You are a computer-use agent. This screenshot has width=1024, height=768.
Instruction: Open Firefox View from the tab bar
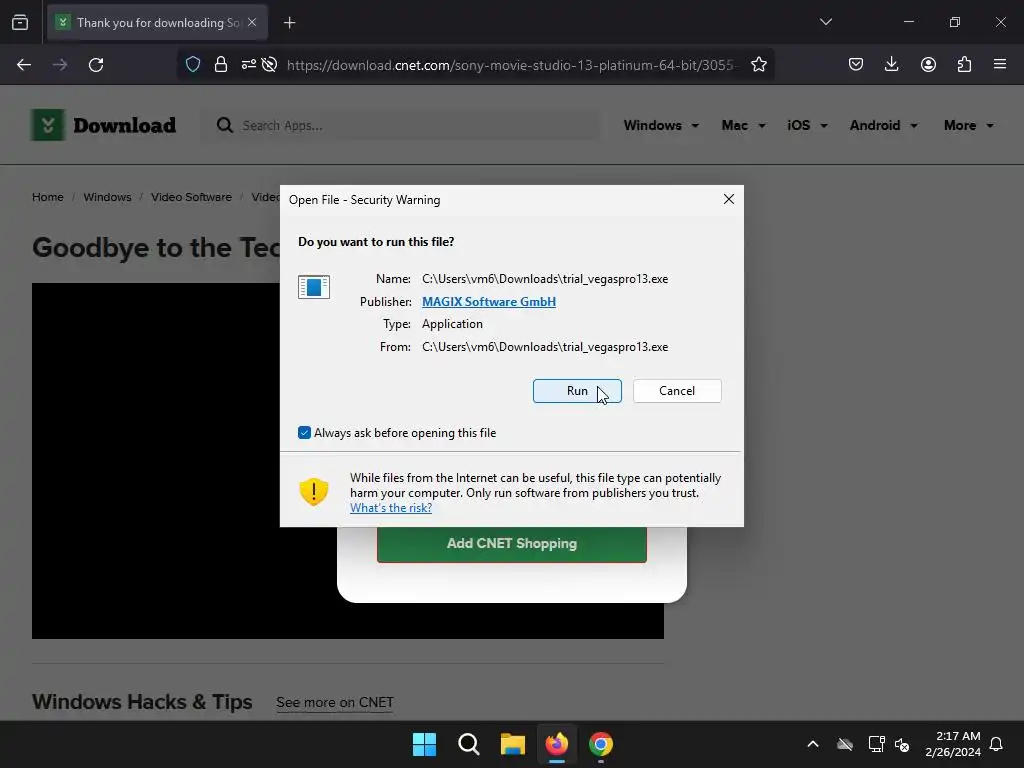(x=20, y=22)
